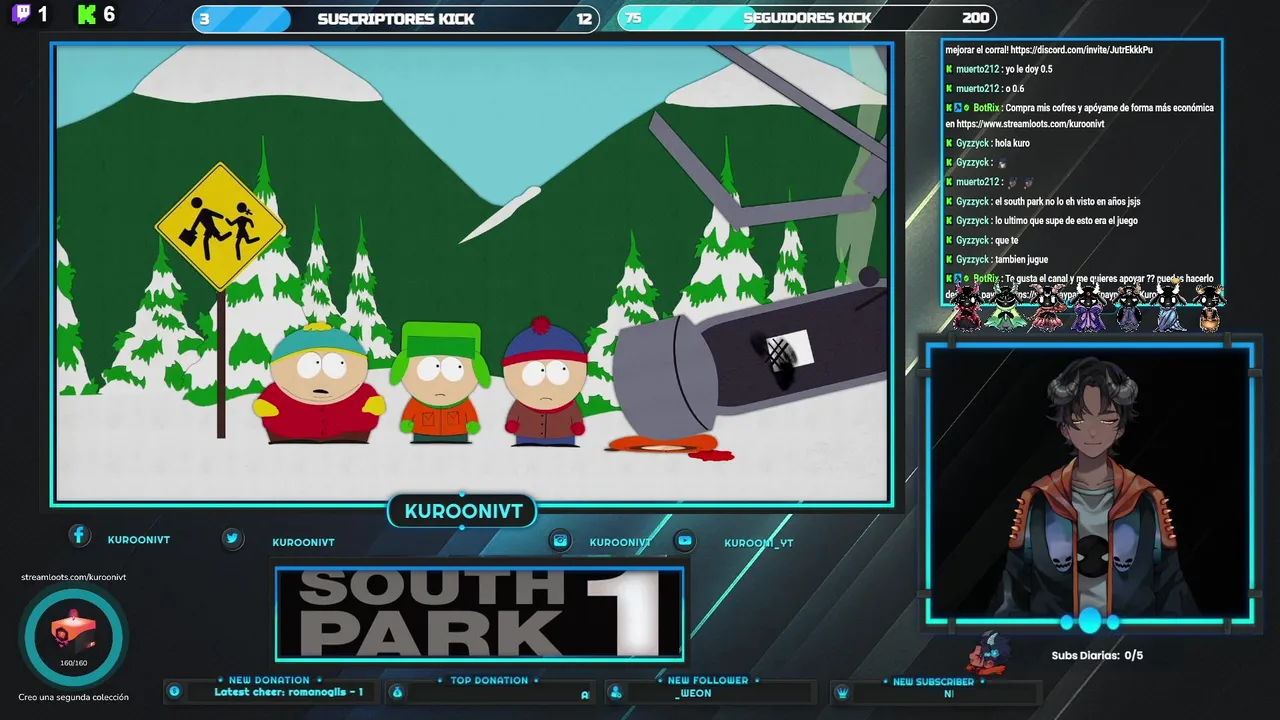Viewport: 1280px width, 720px height.
Task: Click the '_WEON' new follower name
Action: coord(693,693)
